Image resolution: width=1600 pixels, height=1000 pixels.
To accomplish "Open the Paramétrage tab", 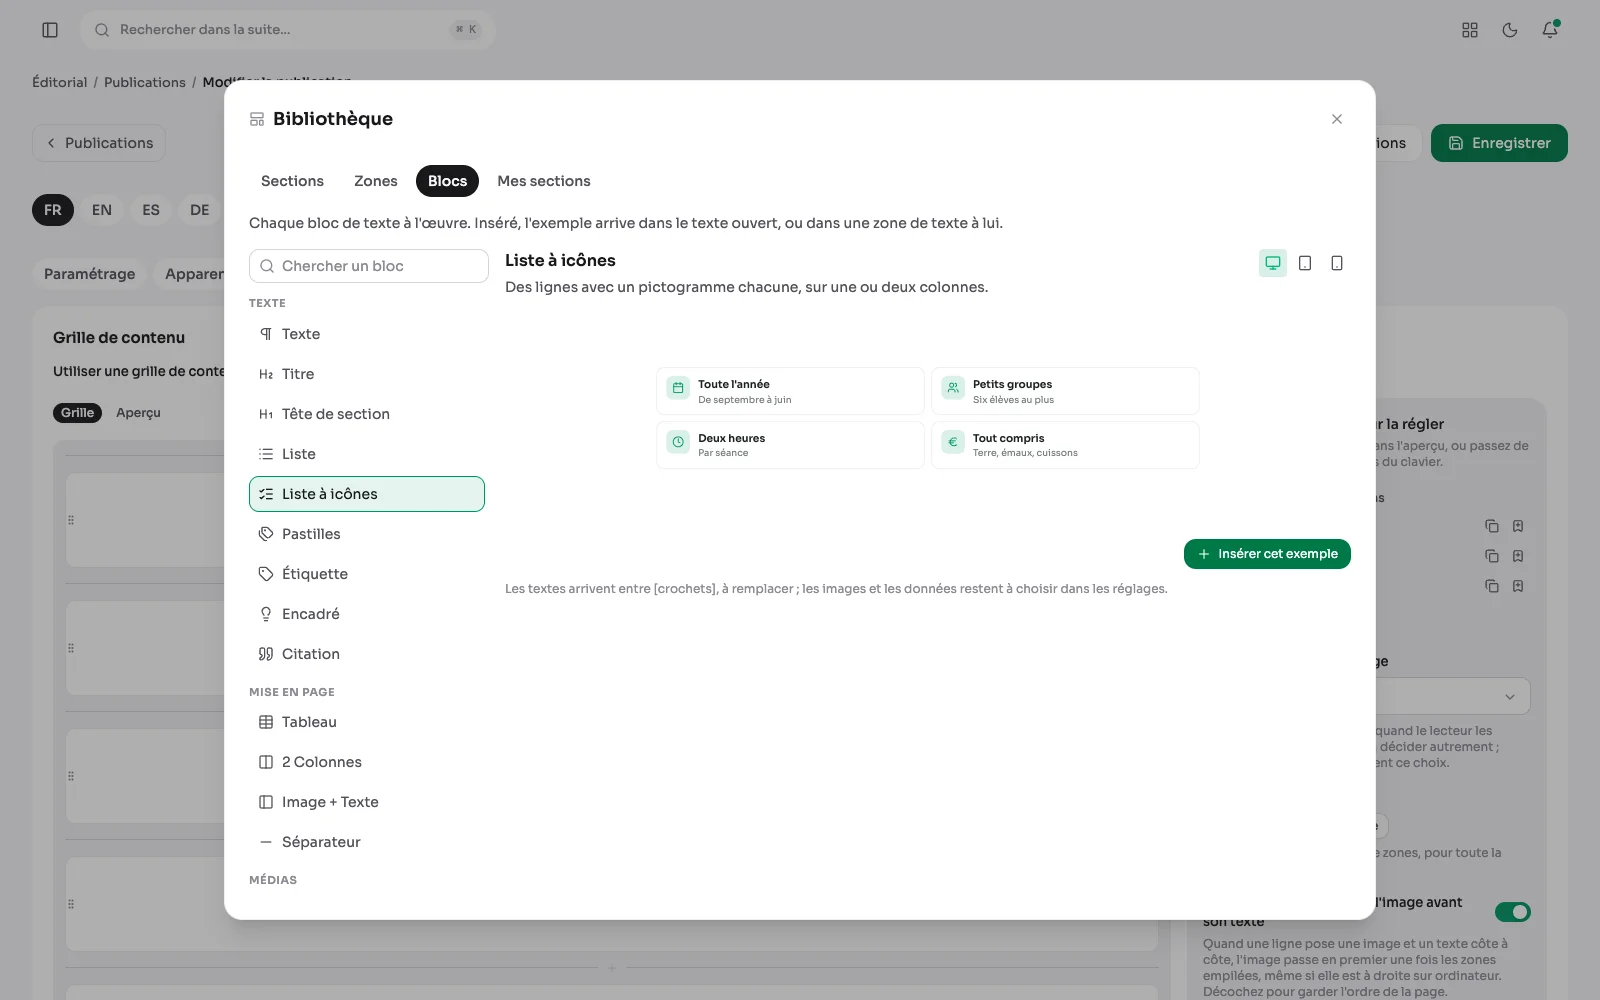I will [89, 274].
